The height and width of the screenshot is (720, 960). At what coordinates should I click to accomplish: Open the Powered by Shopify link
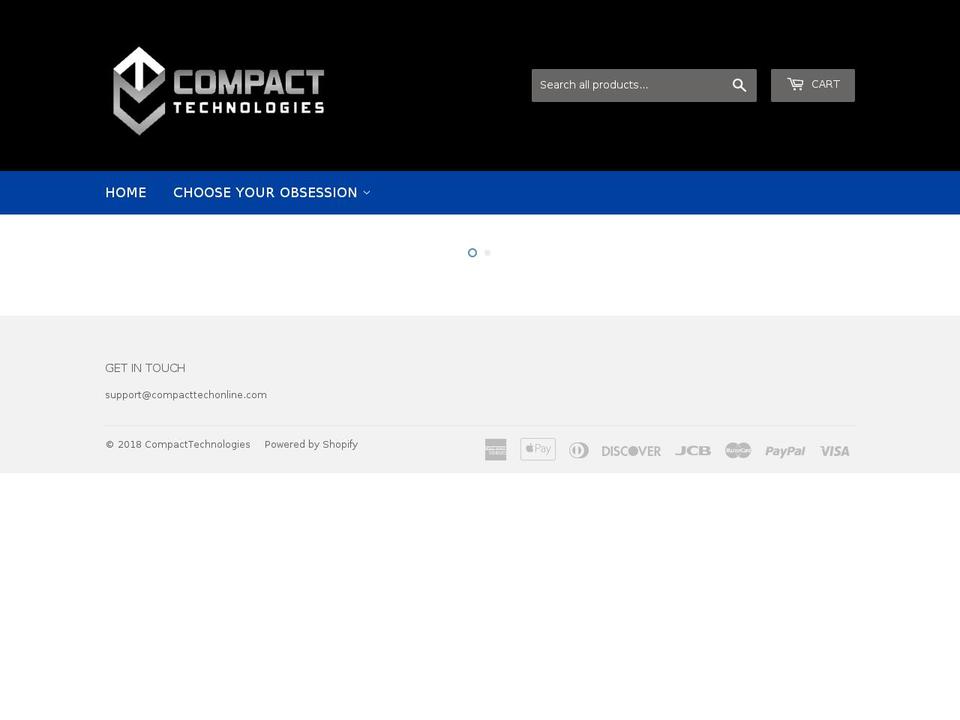(311, 444)
